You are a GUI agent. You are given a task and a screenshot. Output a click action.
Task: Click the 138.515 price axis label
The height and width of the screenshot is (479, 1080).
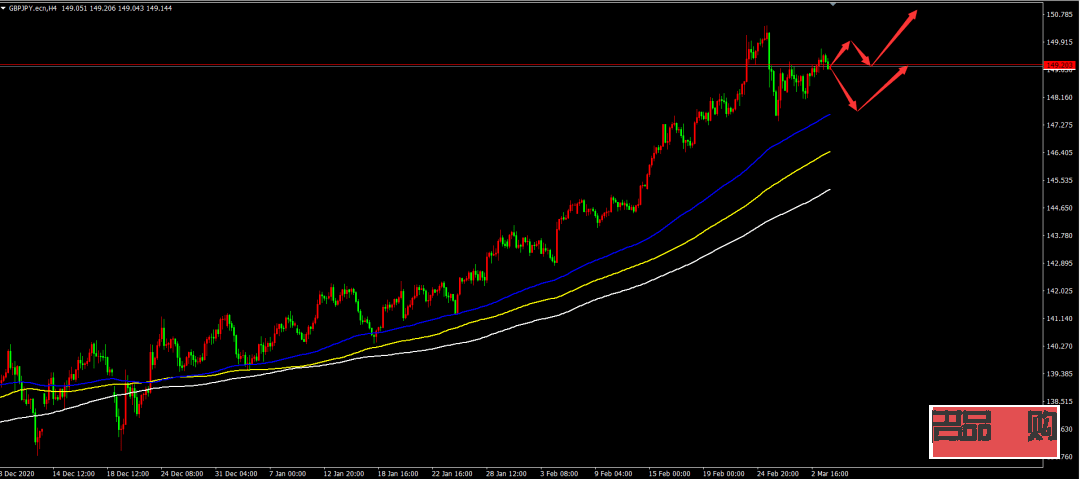tap(1060, 401)
